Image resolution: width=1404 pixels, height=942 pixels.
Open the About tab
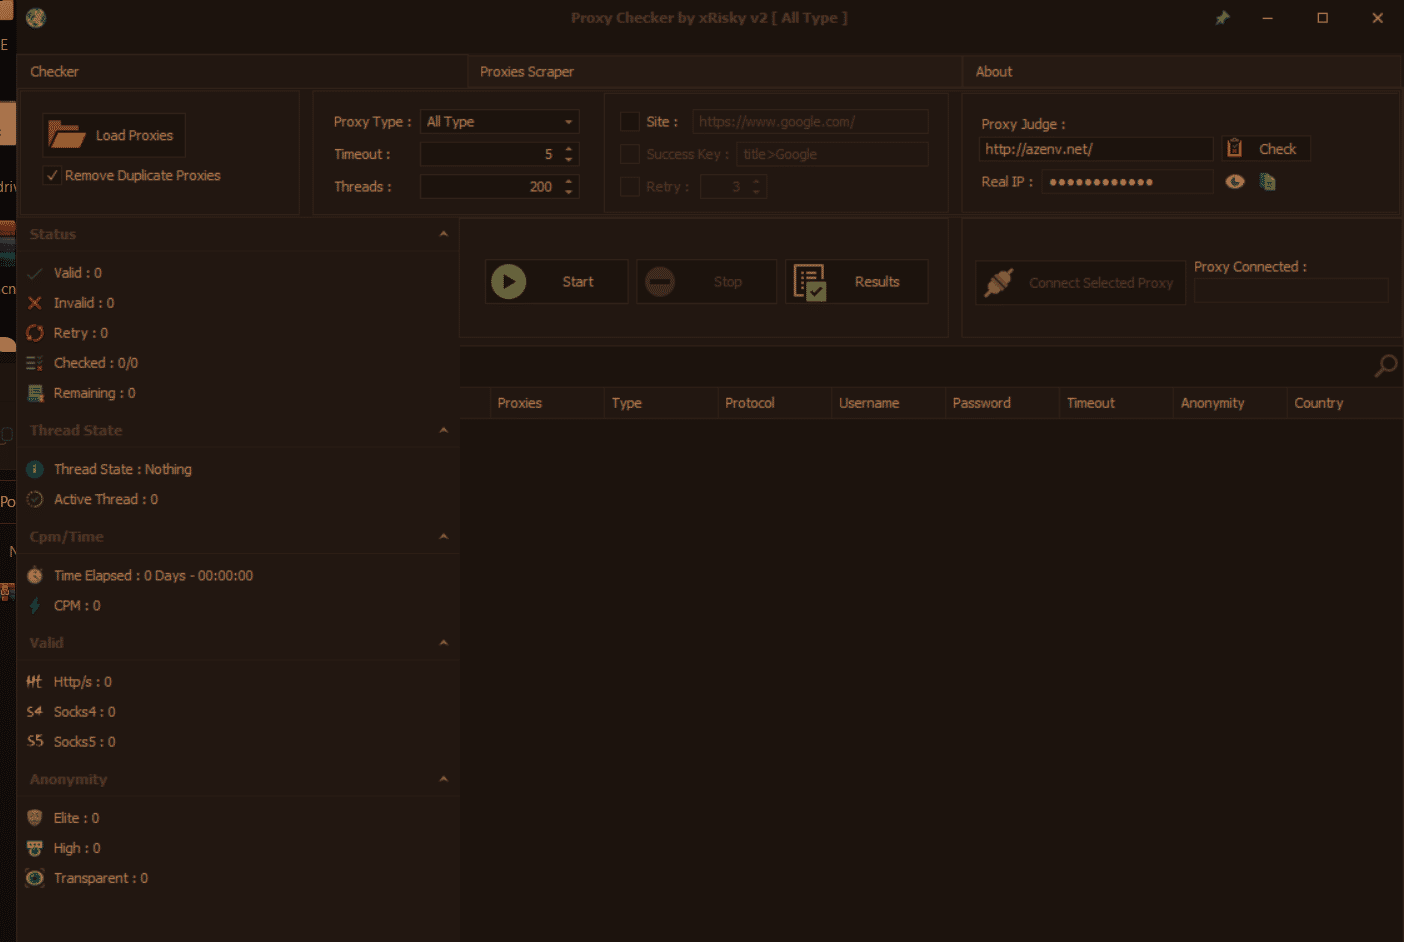(x=994, y=72)
